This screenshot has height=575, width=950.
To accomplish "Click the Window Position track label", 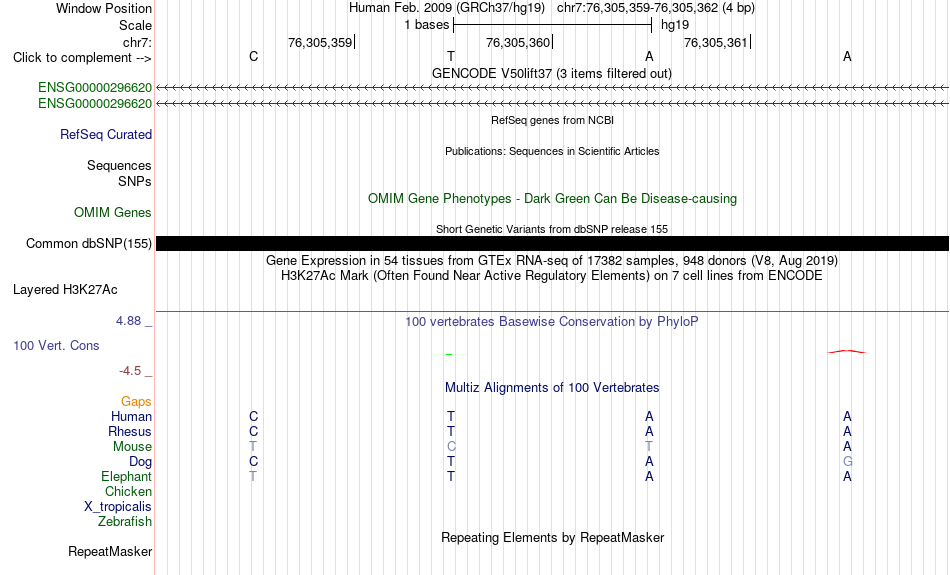I will coord(104,8).
